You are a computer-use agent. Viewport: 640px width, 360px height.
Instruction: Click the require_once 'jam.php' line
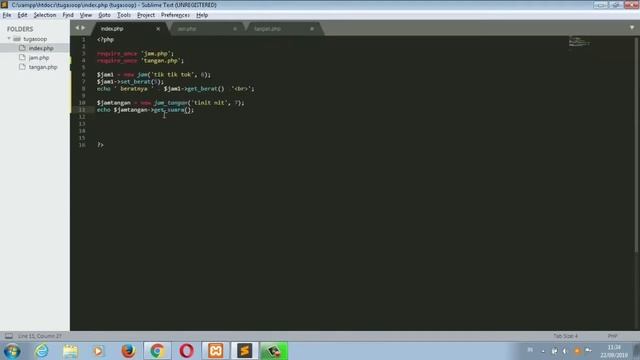(x=135, y=53)
